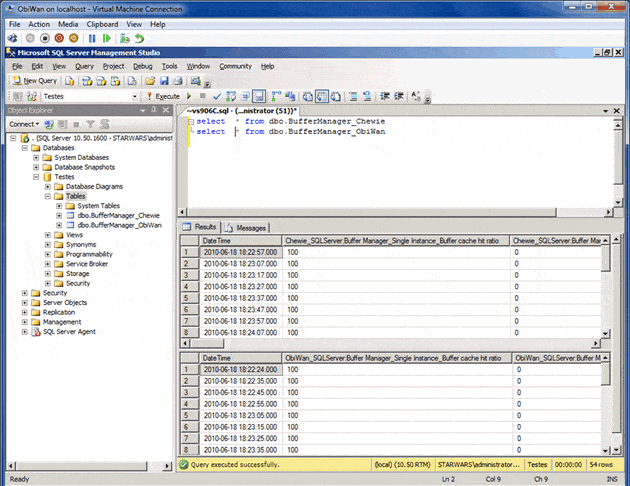Screen dimensions: 630x486
Task: Decrease indent in the query editor
Action: click(385, 96)
